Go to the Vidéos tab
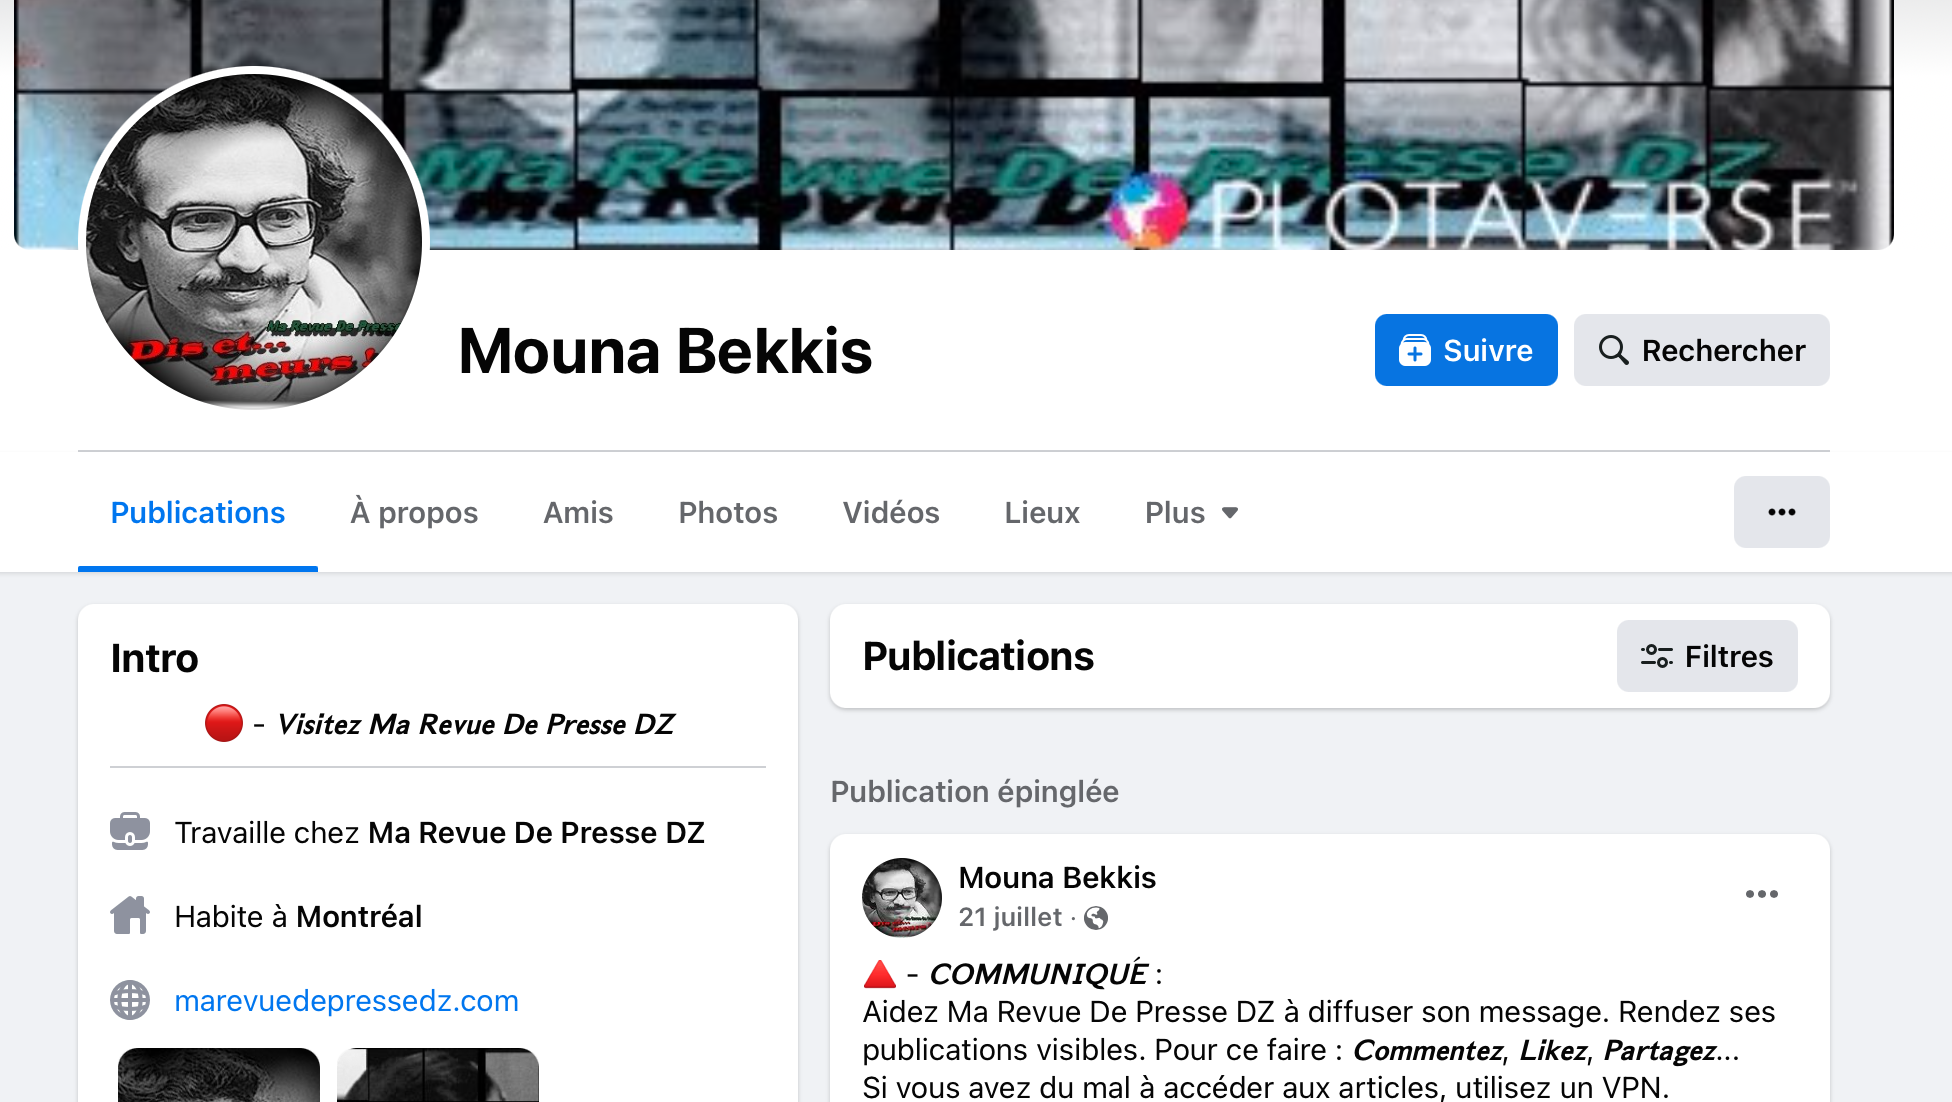 point(891,513)
